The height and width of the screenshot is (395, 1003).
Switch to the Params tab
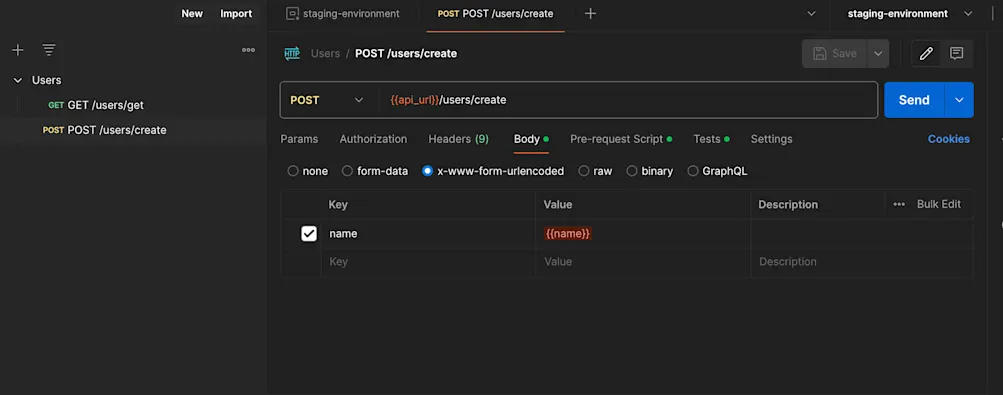[299, 139]
